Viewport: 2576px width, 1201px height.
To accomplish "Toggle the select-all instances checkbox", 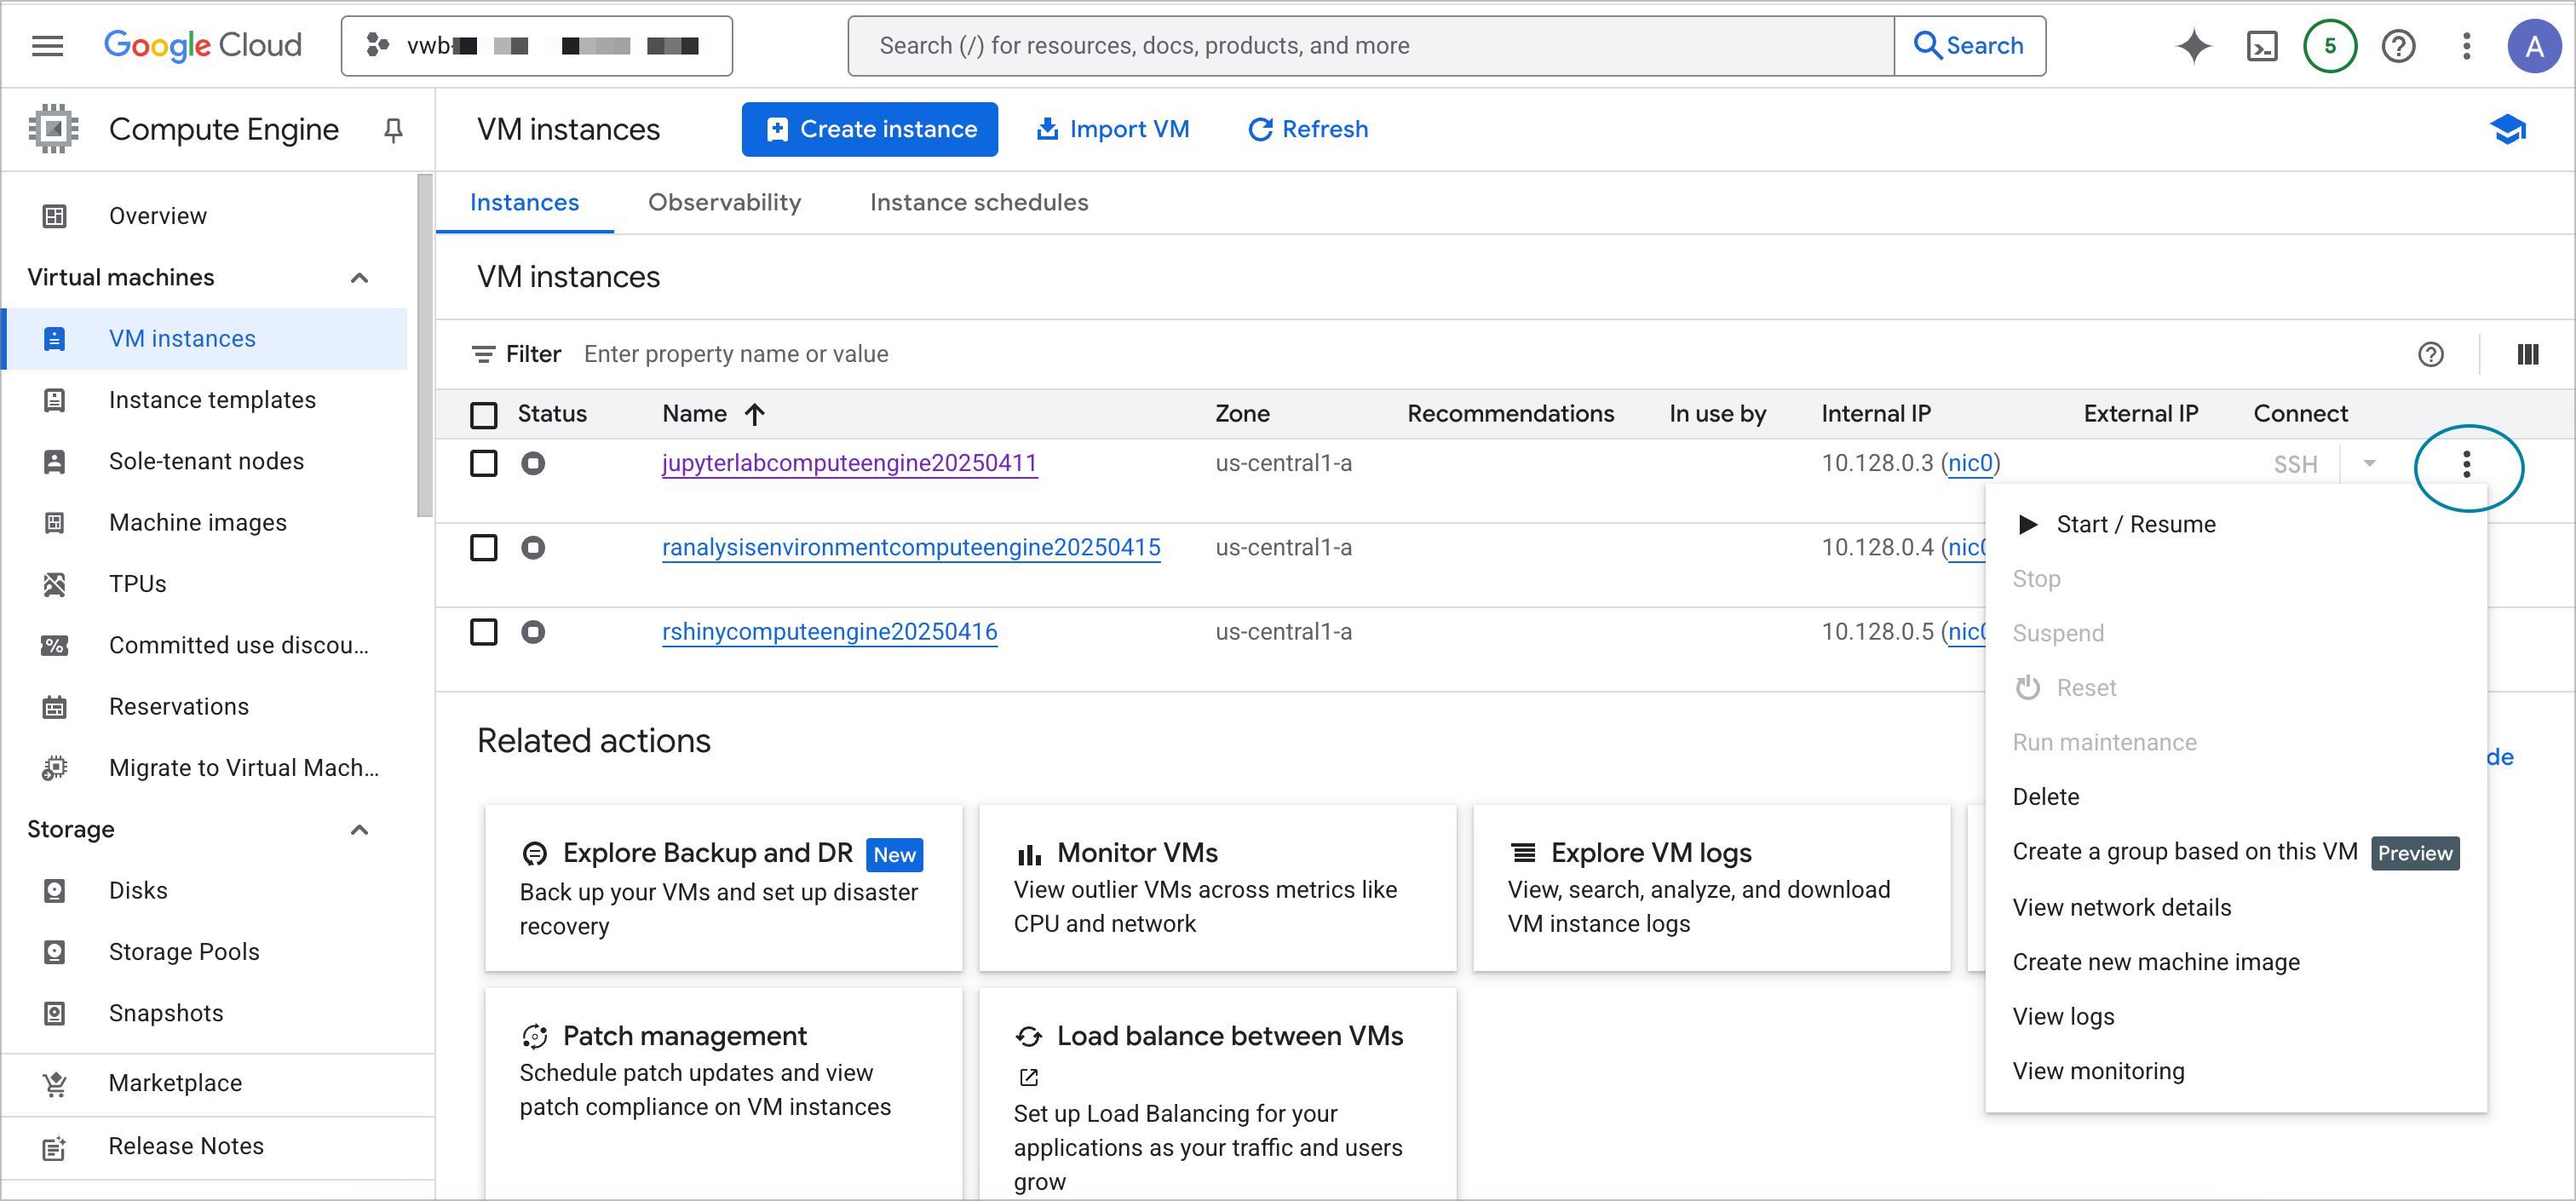I will (x=484, y=414).
